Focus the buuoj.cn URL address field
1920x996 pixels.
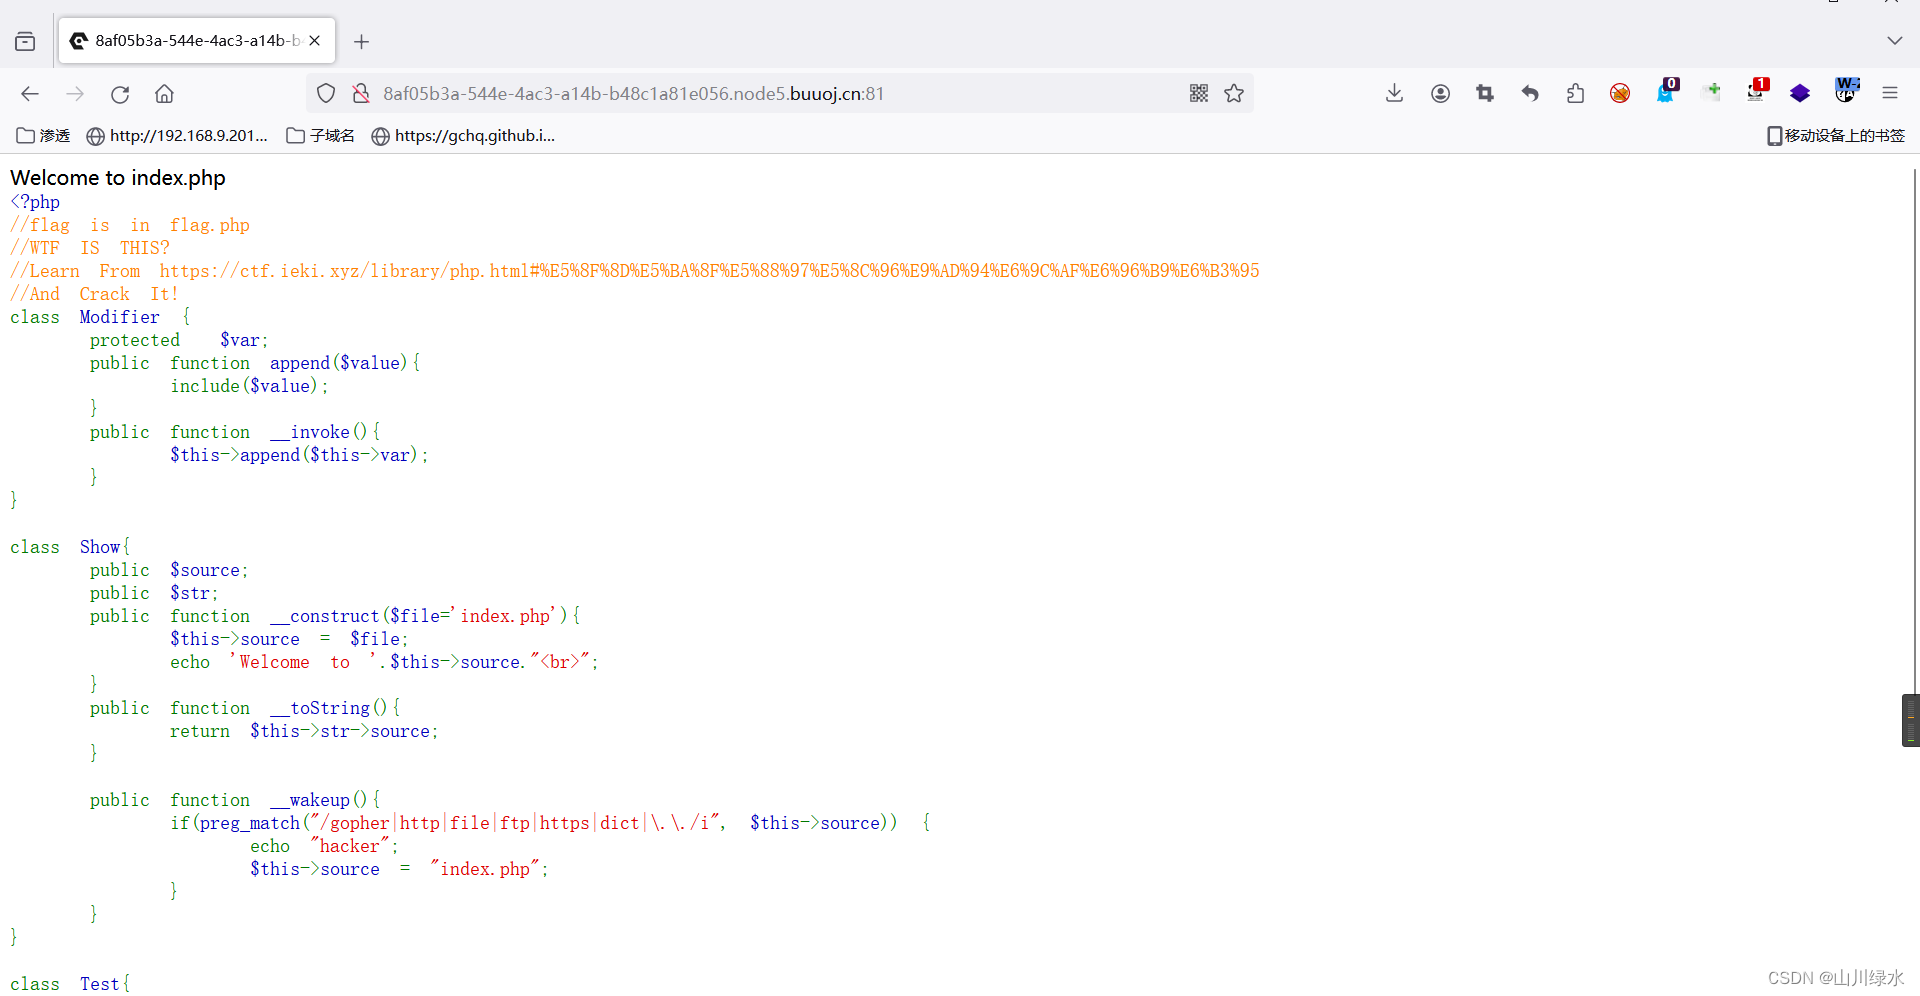pos(780,94)
